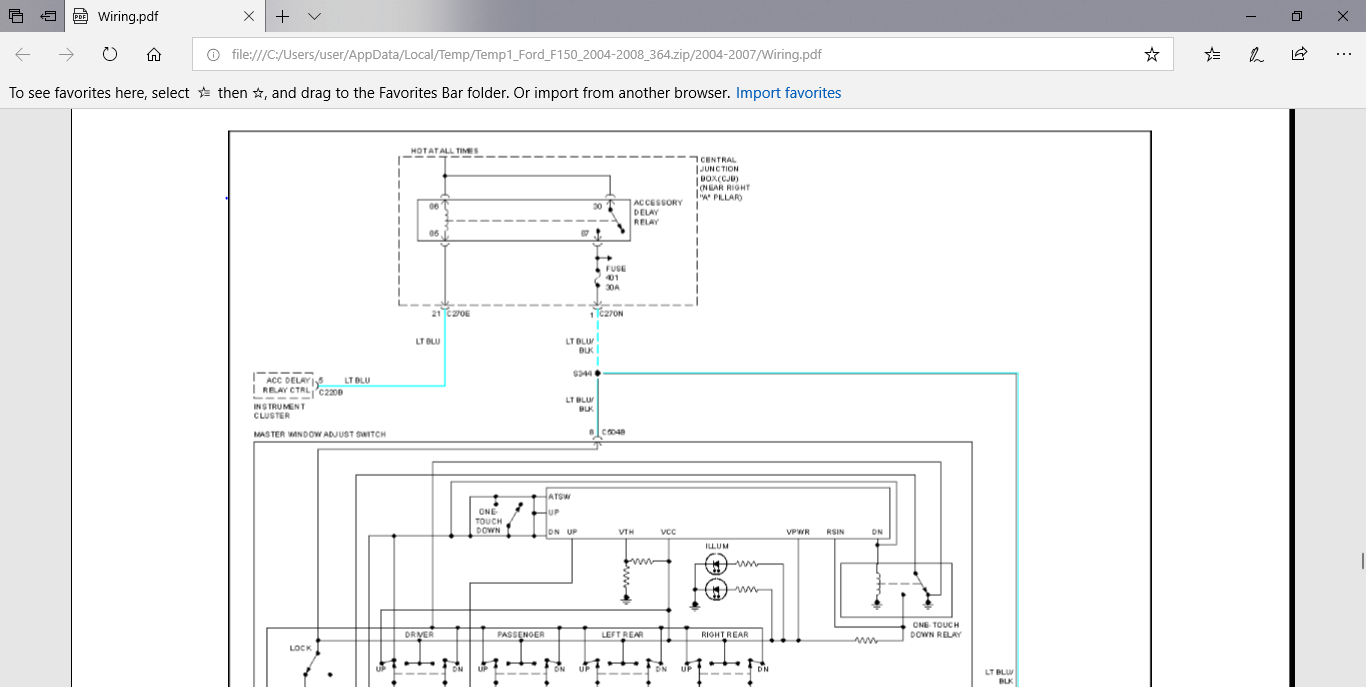
Task: Share this page
Action: pos(1299,55)
